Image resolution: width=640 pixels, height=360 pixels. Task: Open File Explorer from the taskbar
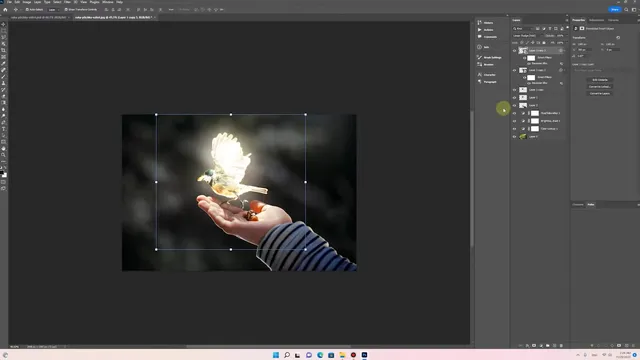pyautogui.click(x=342, y=355)
